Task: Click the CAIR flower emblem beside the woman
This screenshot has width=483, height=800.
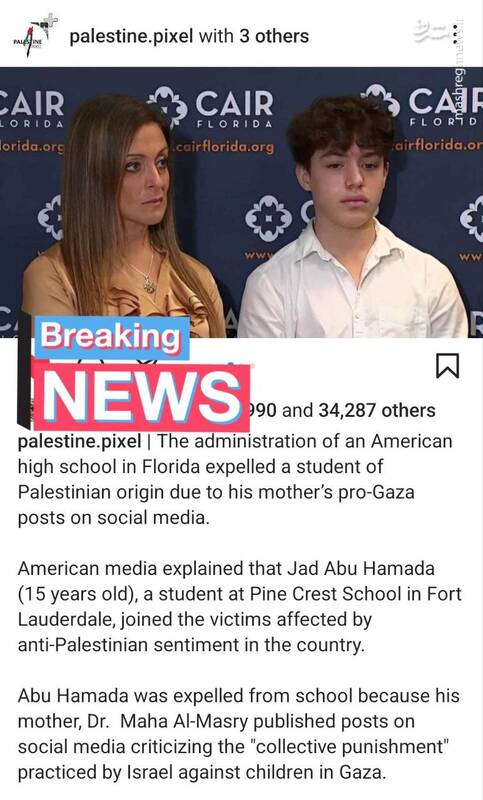Action: tap(50, 216)
